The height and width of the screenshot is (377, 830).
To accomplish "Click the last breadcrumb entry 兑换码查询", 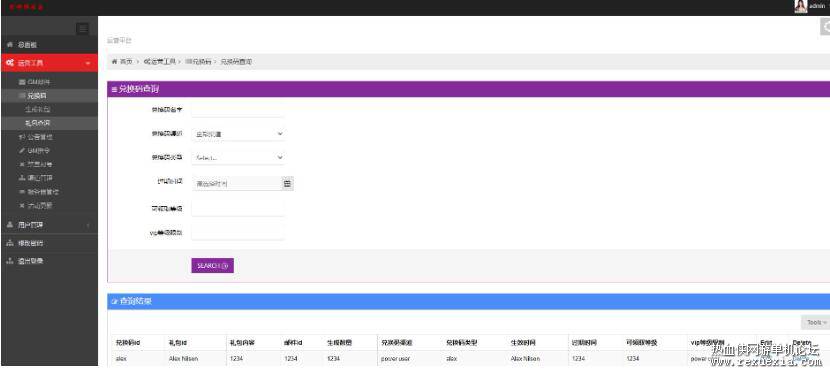I will click(x=236, y=61).
